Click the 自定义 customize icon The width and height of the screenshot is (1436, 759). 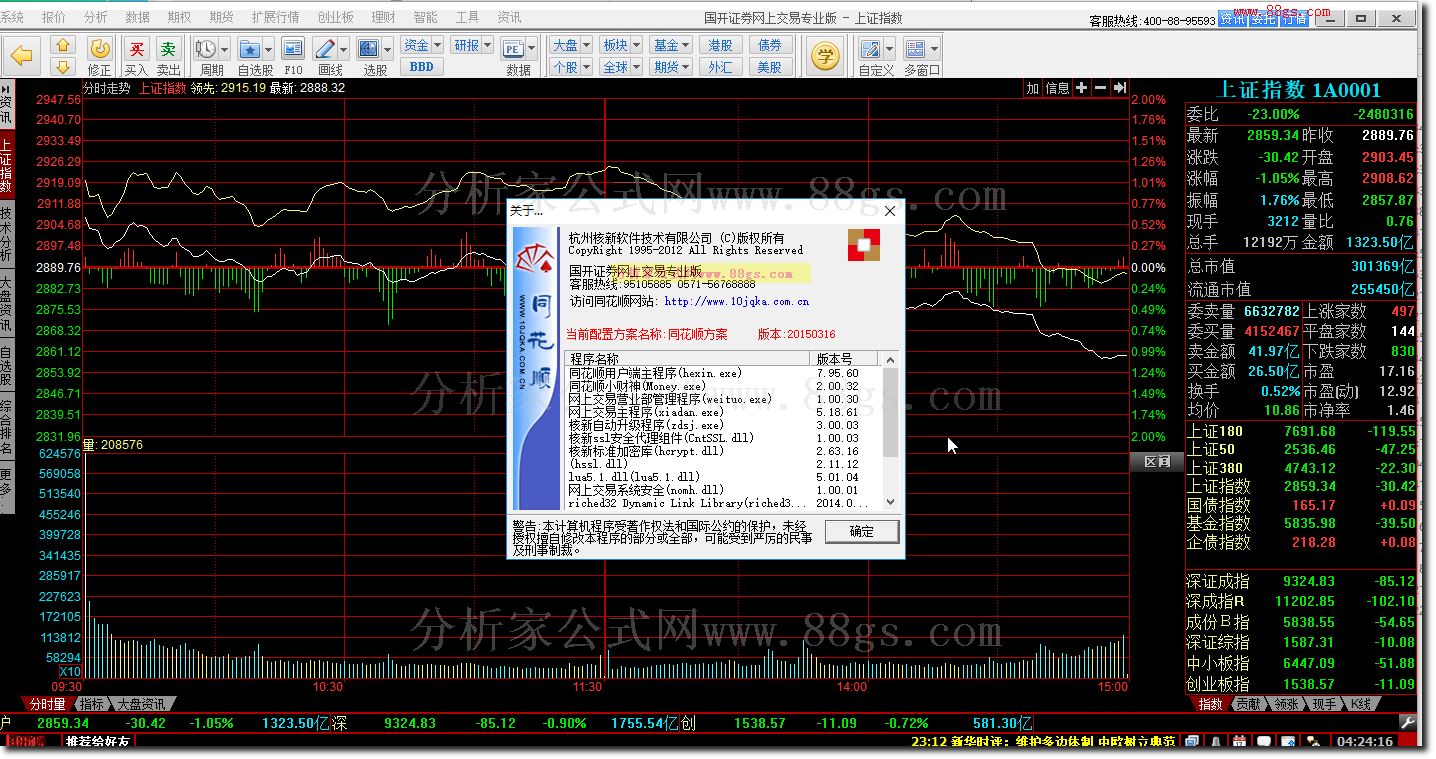(870, 49)
